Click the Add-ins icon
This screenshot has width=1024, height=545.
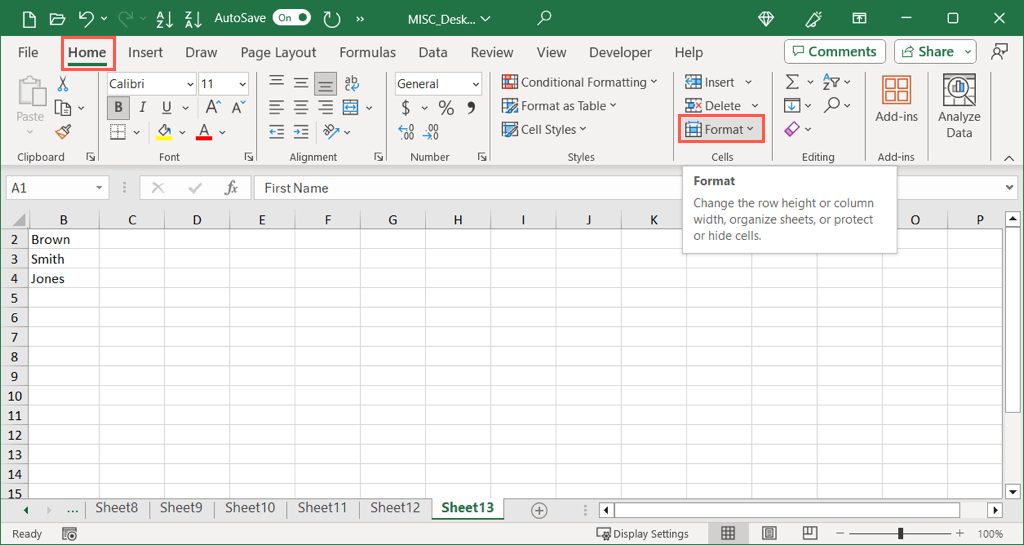(x=896, y=100)
